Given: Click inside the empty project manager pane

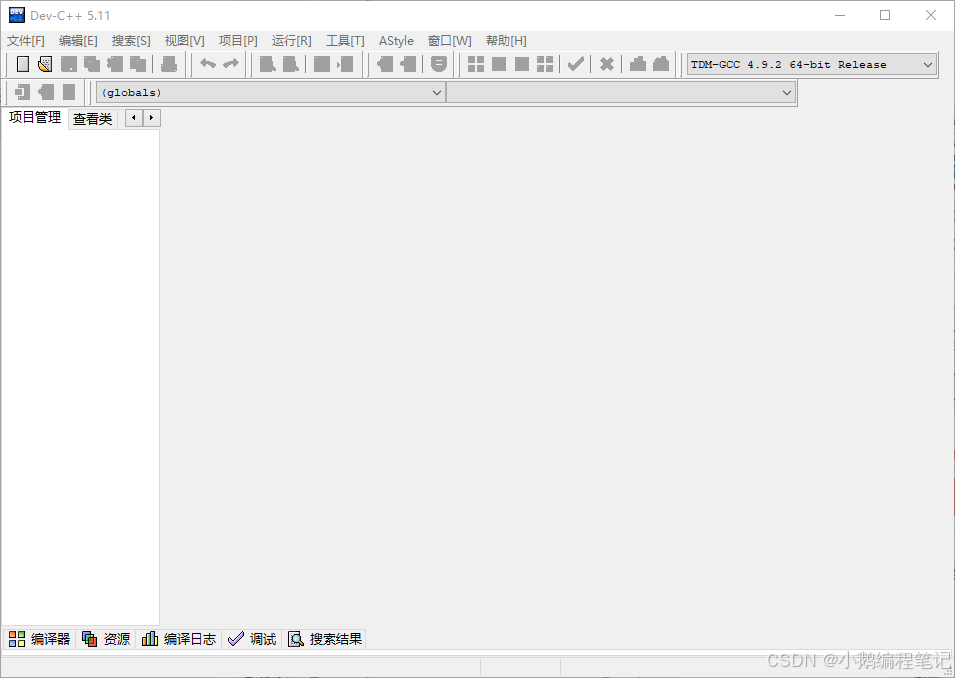Looking at the screenshot, I should click(80, 377).
